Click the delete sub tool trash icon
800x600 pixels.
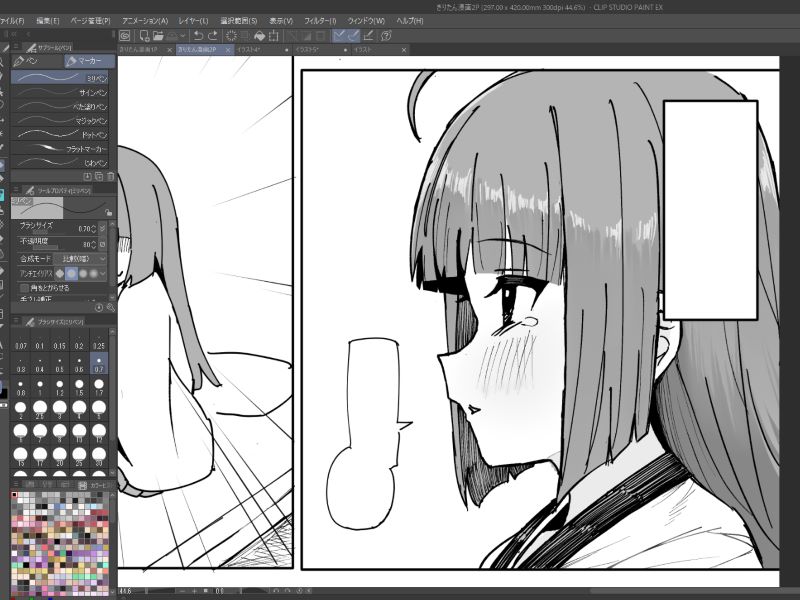(x=111, y=177)
